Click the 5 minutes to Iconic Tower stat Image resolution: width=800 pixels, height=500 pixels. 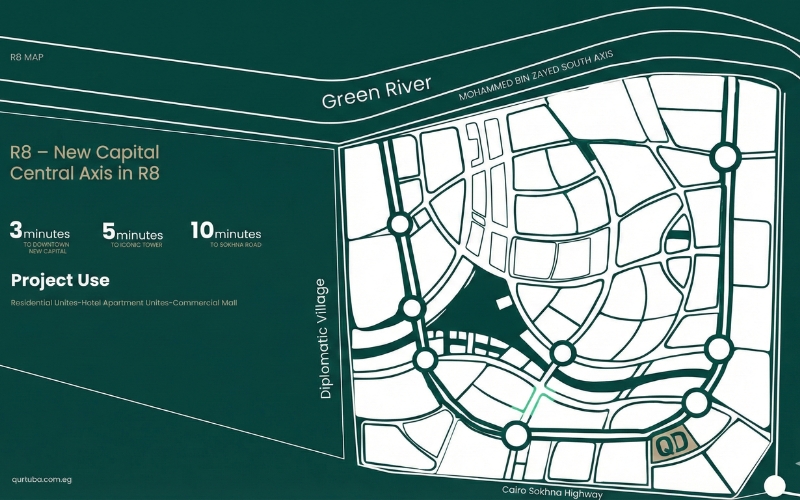(x=132, y=234)
